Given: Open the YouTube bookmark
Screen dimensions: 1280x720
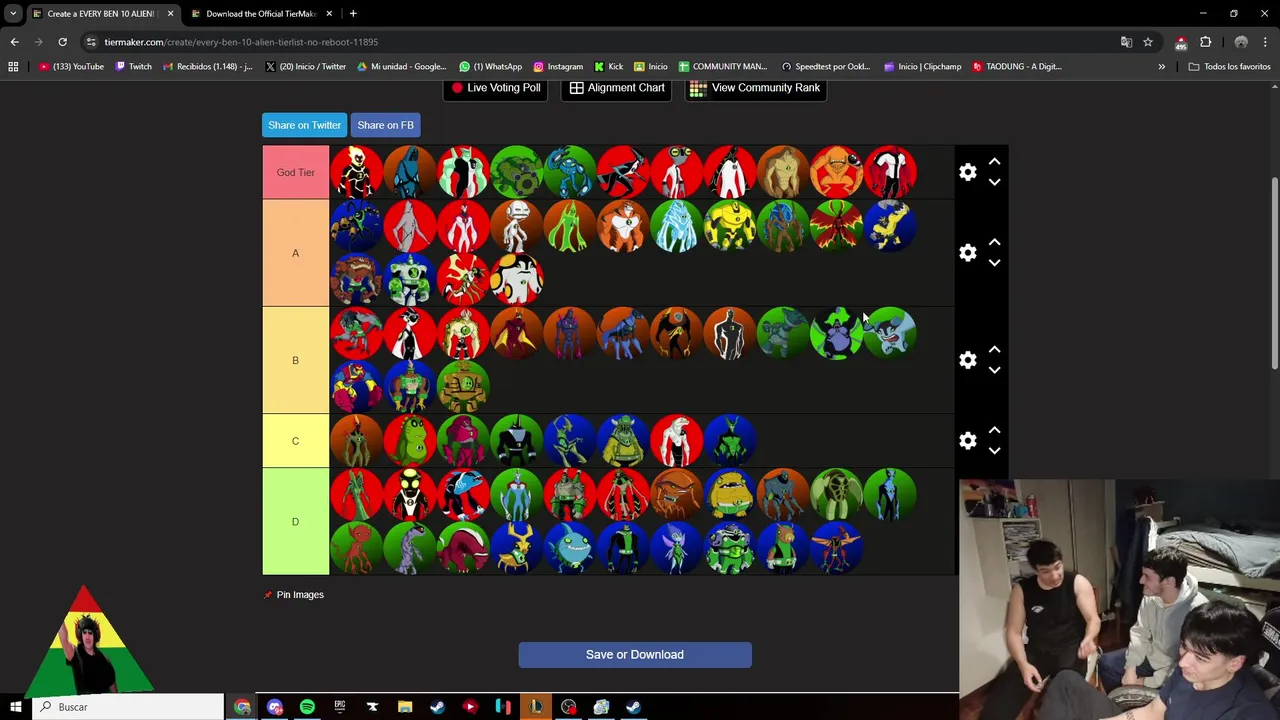Looking at the screenshot, I should [71, 67].
